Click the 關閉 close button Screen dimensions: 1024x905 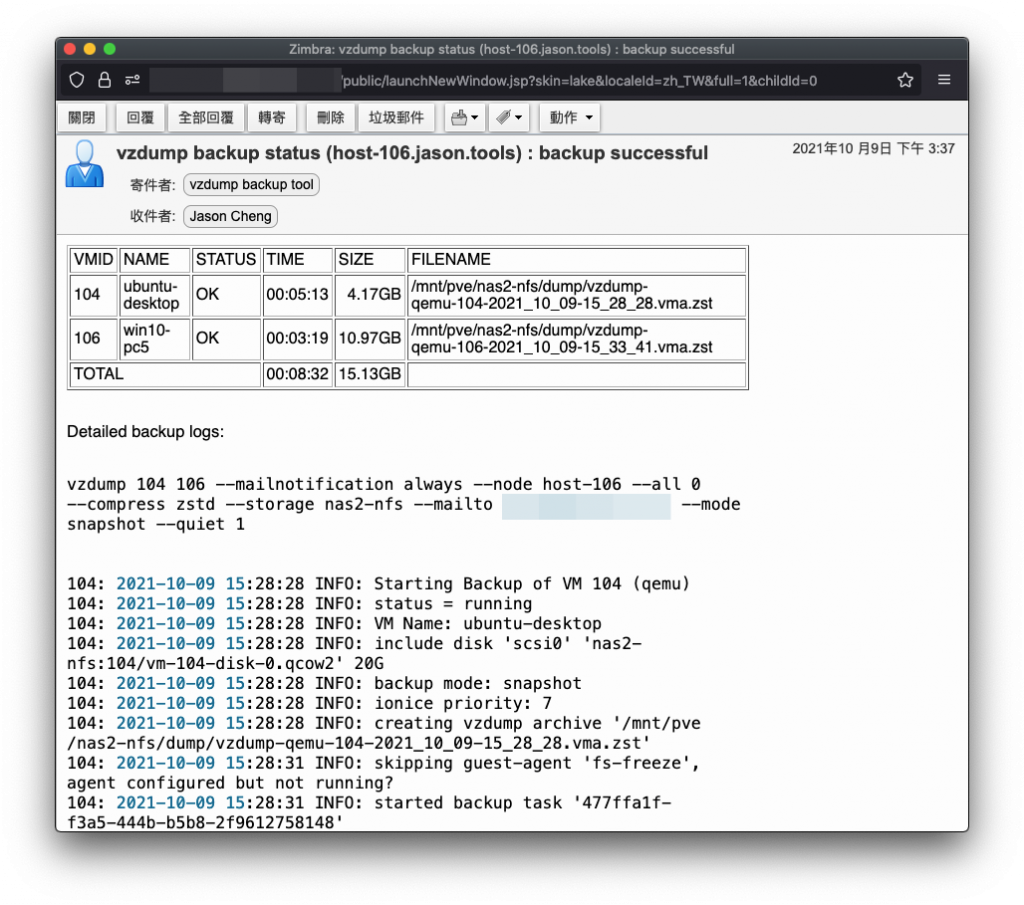click(82, 118)
